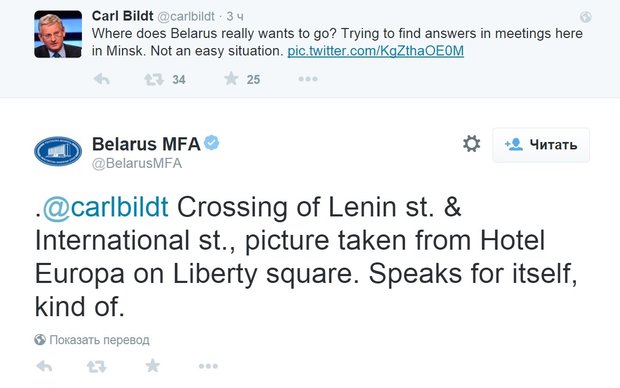The image size is (620, 388).
Task: Click Carl Bildt's name
Action: [122, 16]
